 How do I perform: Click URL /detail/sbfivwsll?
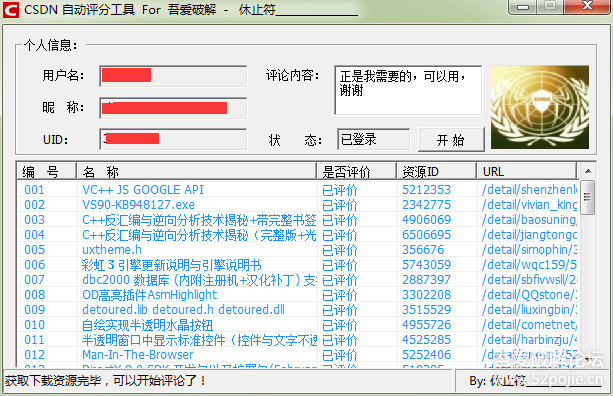click(529, 280)
